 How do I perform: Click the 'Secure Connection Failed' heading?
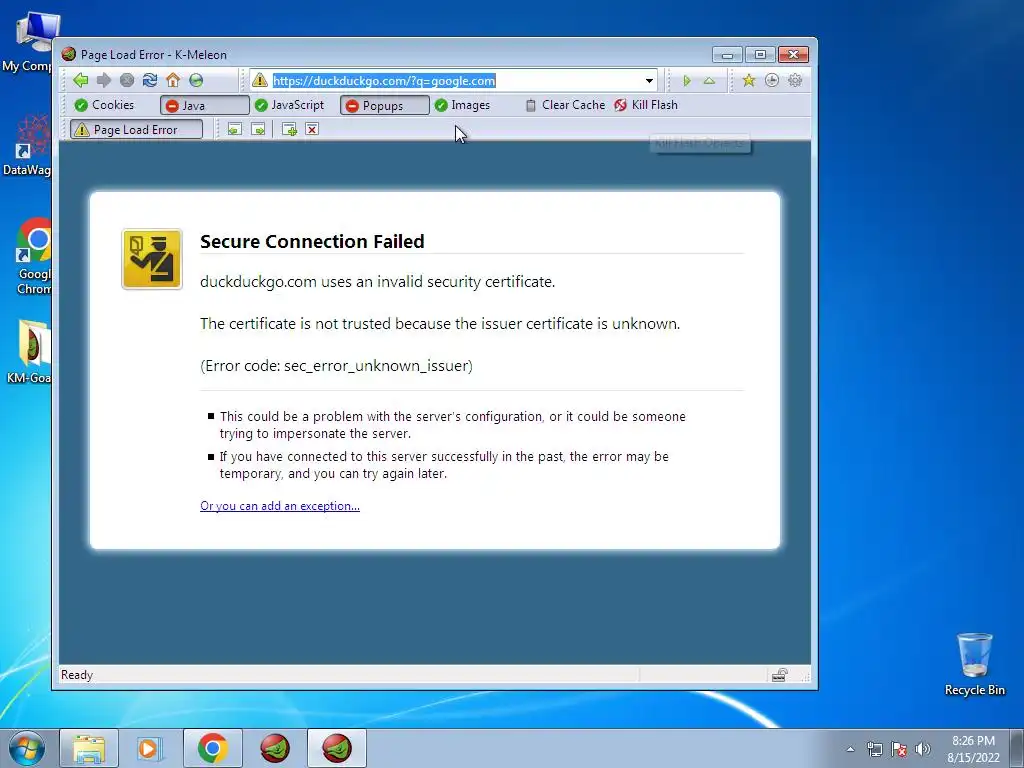click(x=312, y=242)
